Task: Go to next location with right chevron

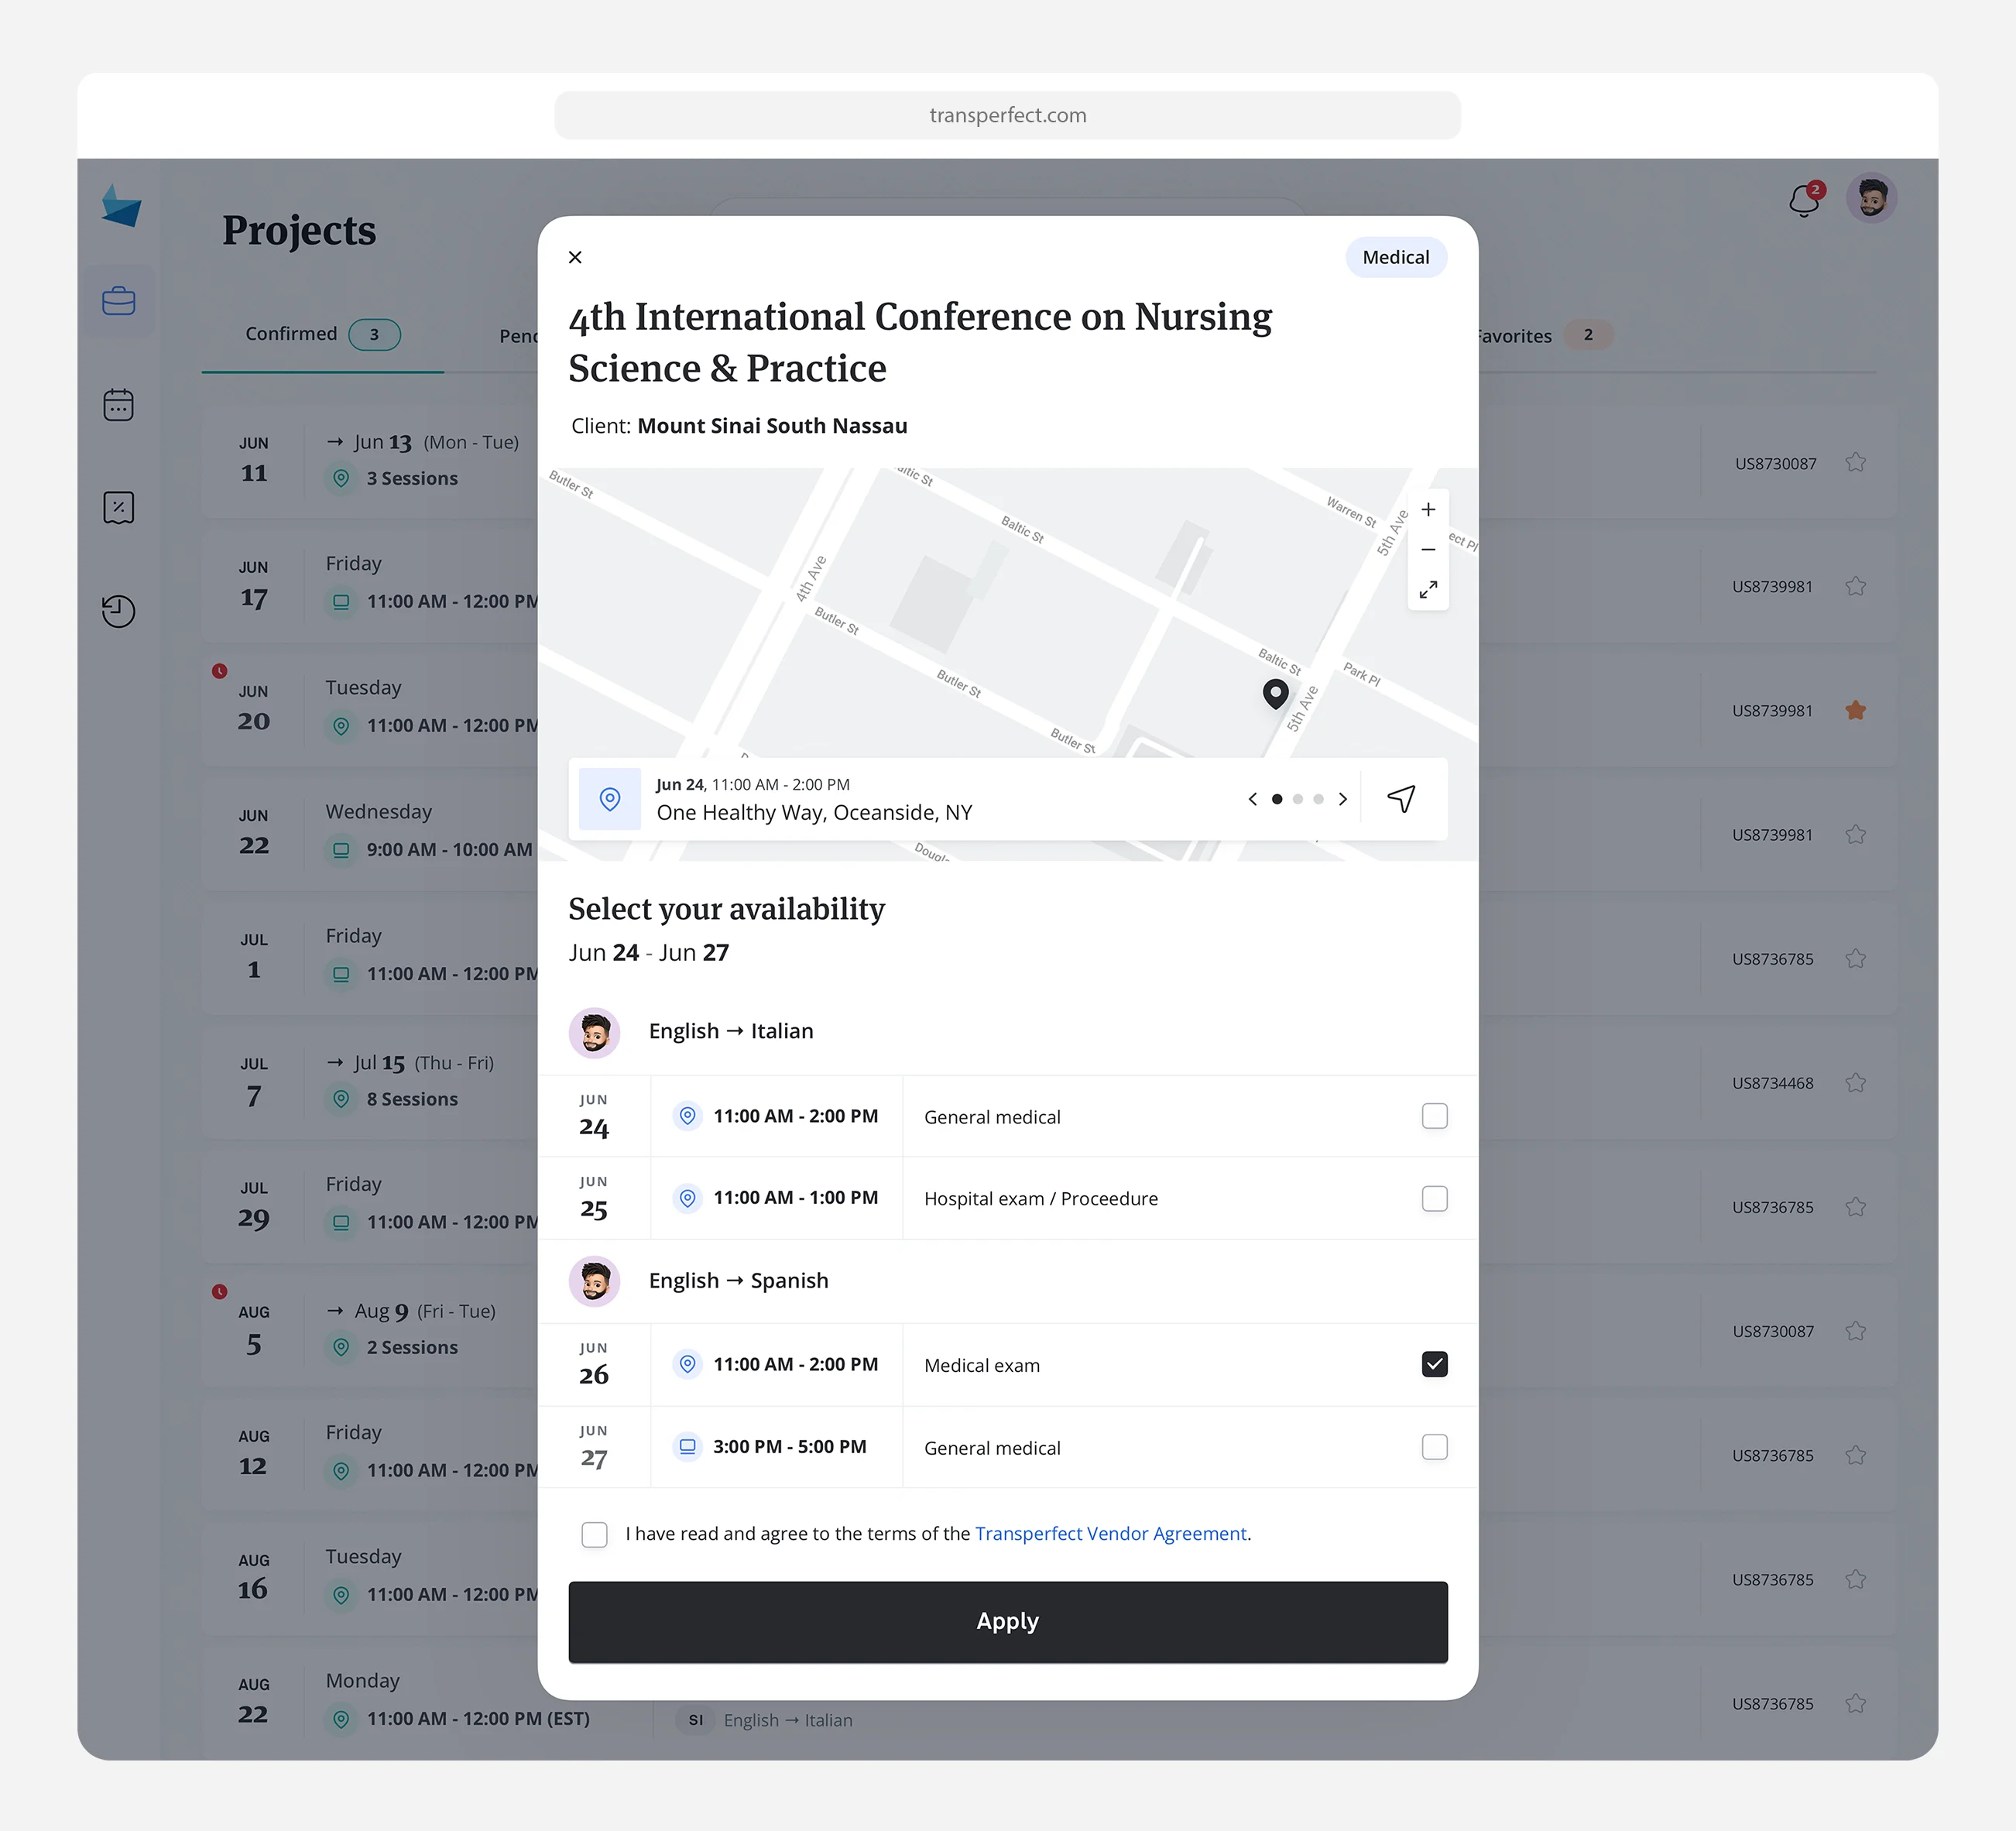Action: (x=1343, y=799)
